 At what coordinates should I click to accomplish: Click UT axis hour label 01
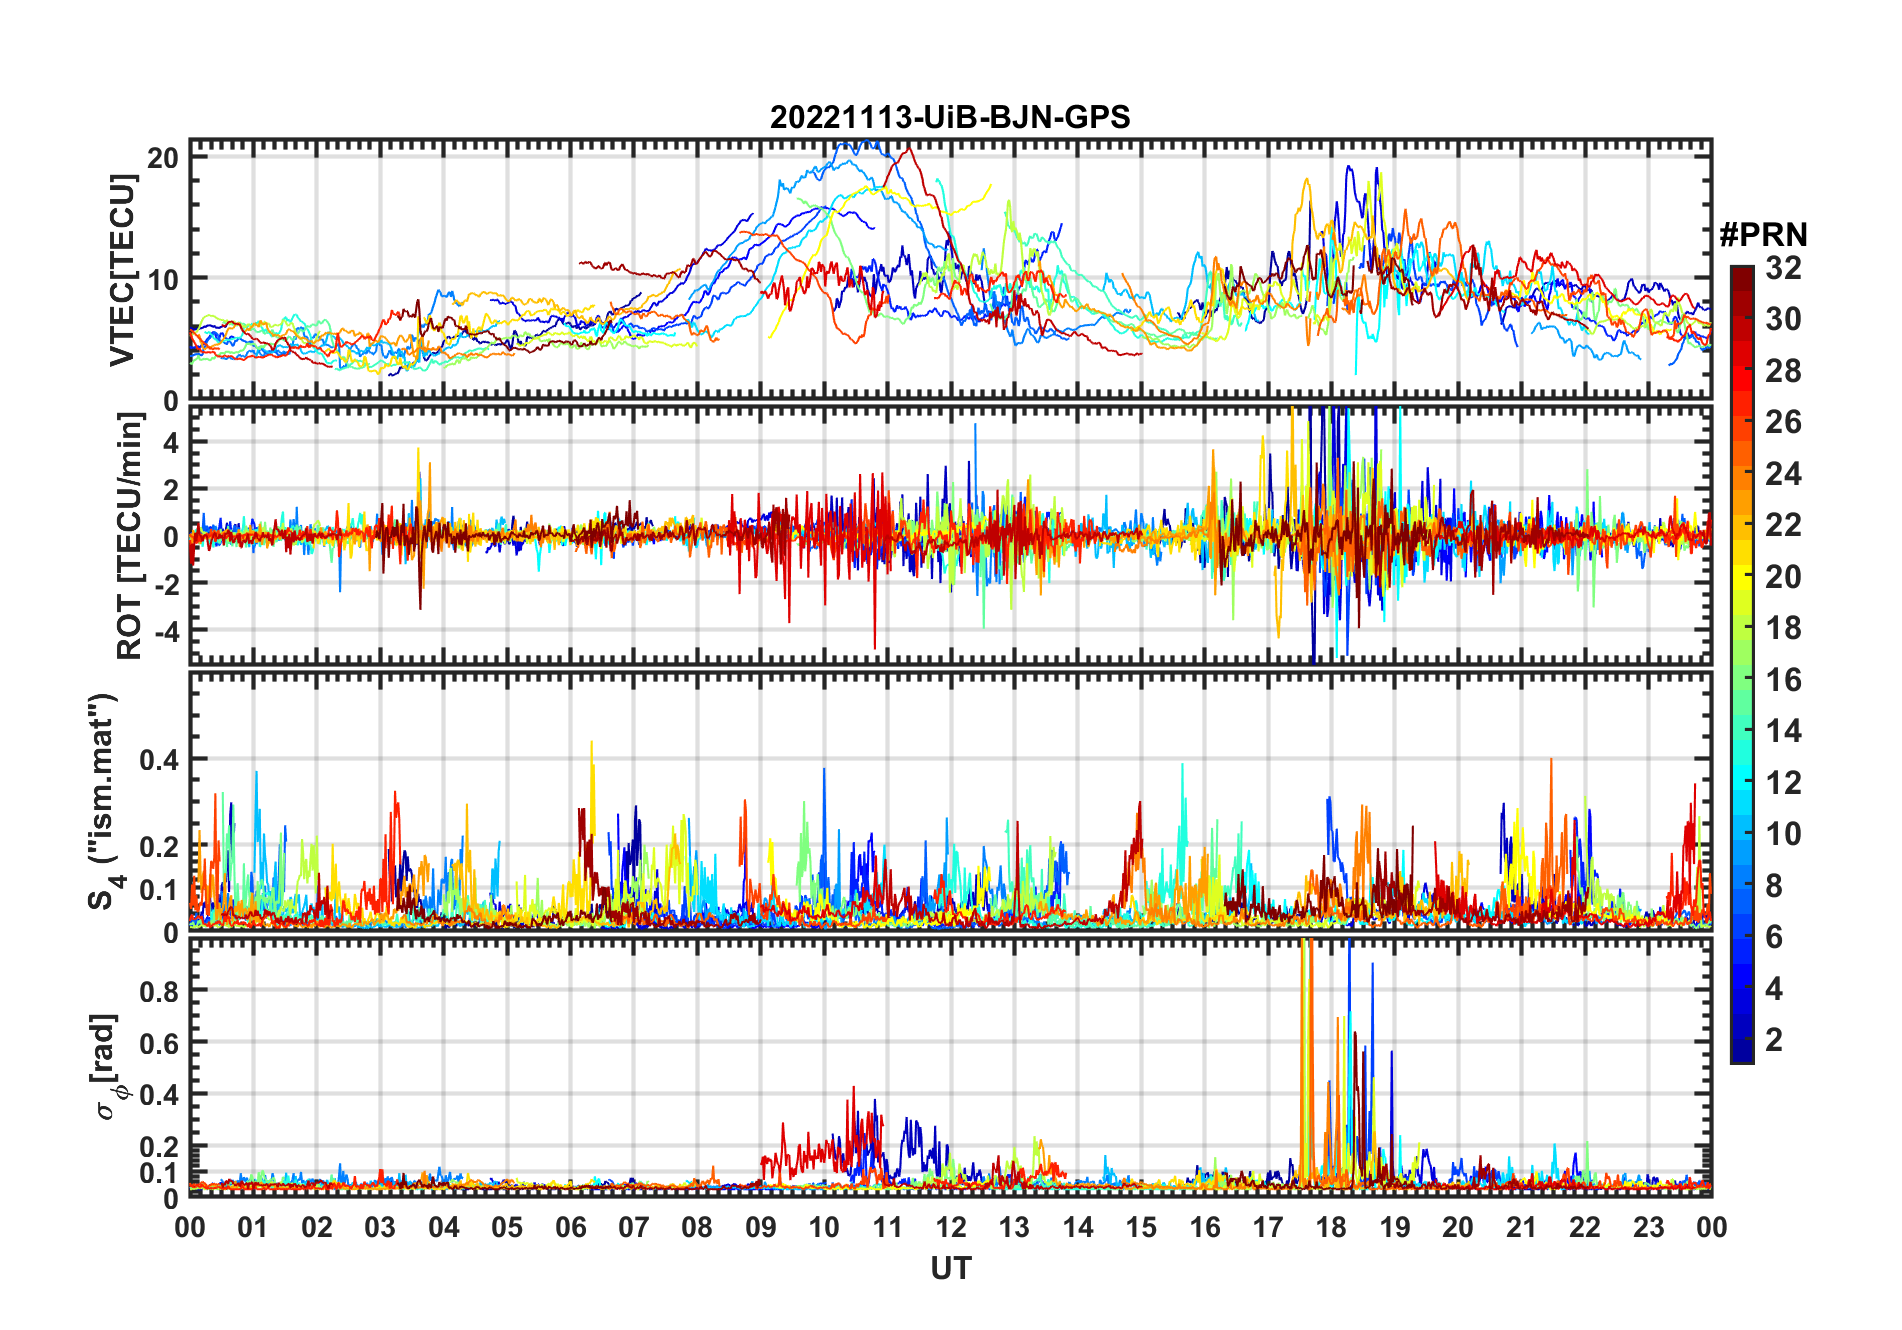coord(253,1228)
